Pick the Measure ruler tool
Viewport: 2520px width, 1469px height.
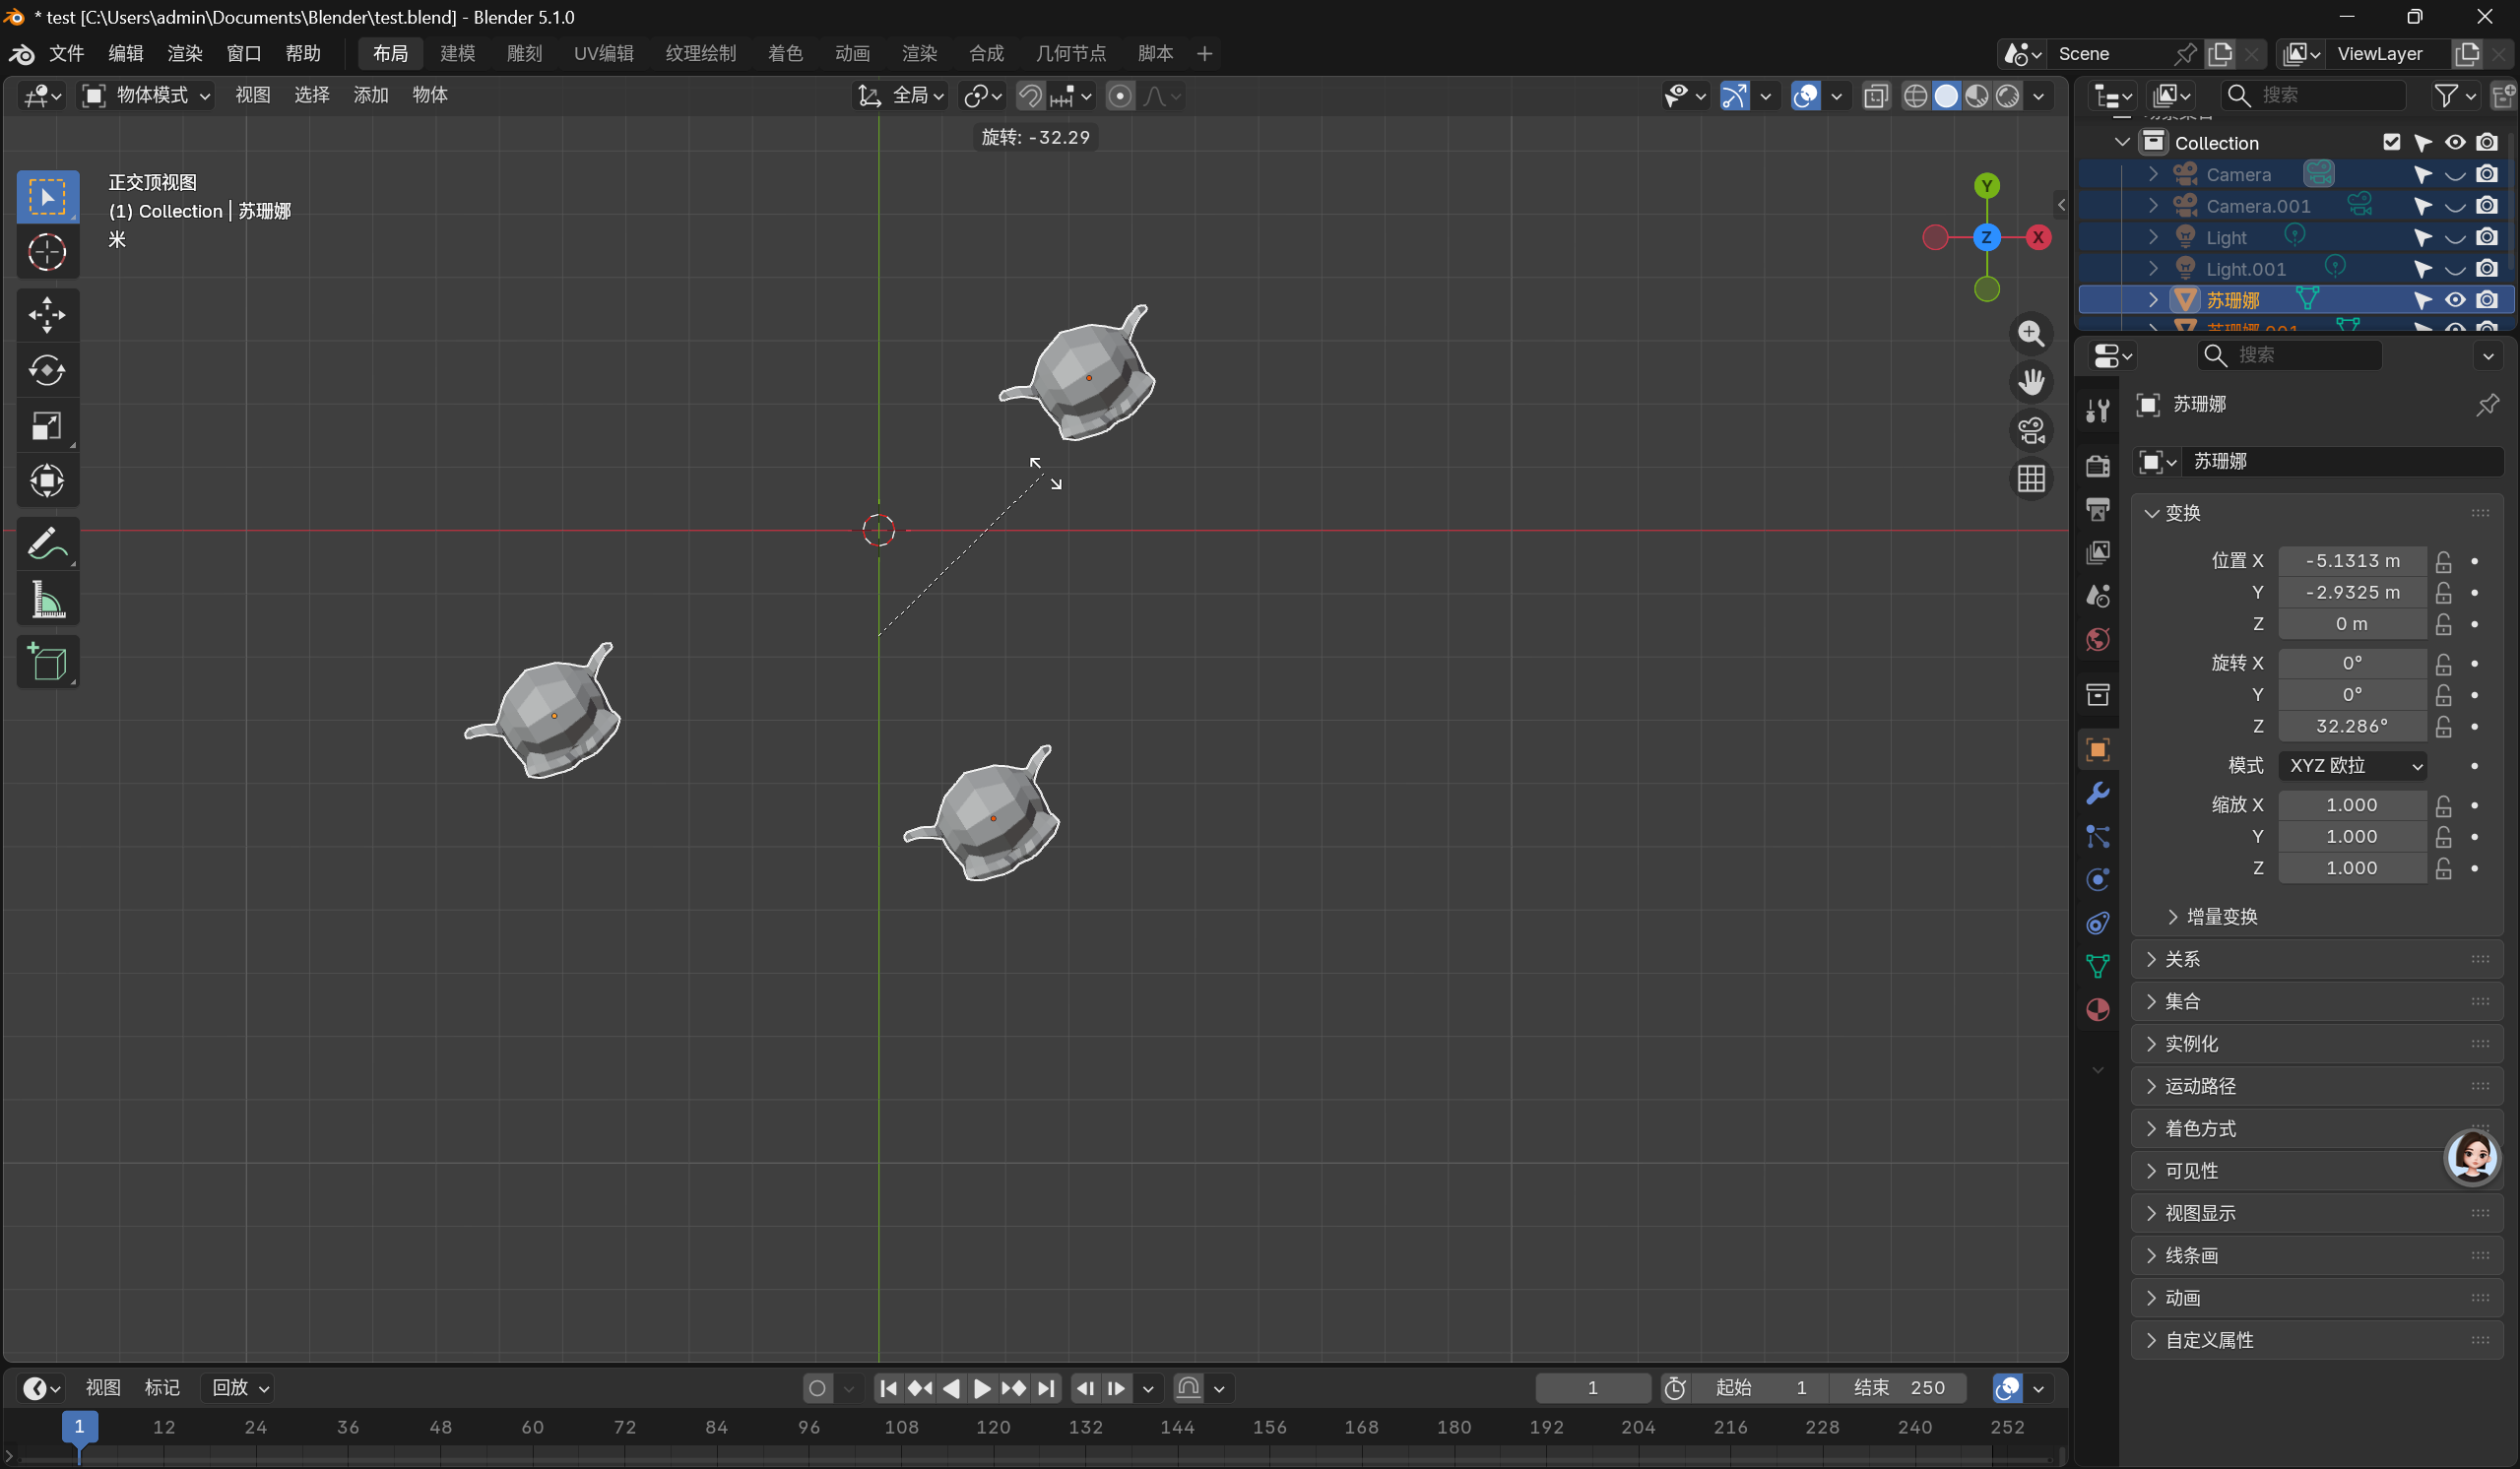(x=47, y=601)
